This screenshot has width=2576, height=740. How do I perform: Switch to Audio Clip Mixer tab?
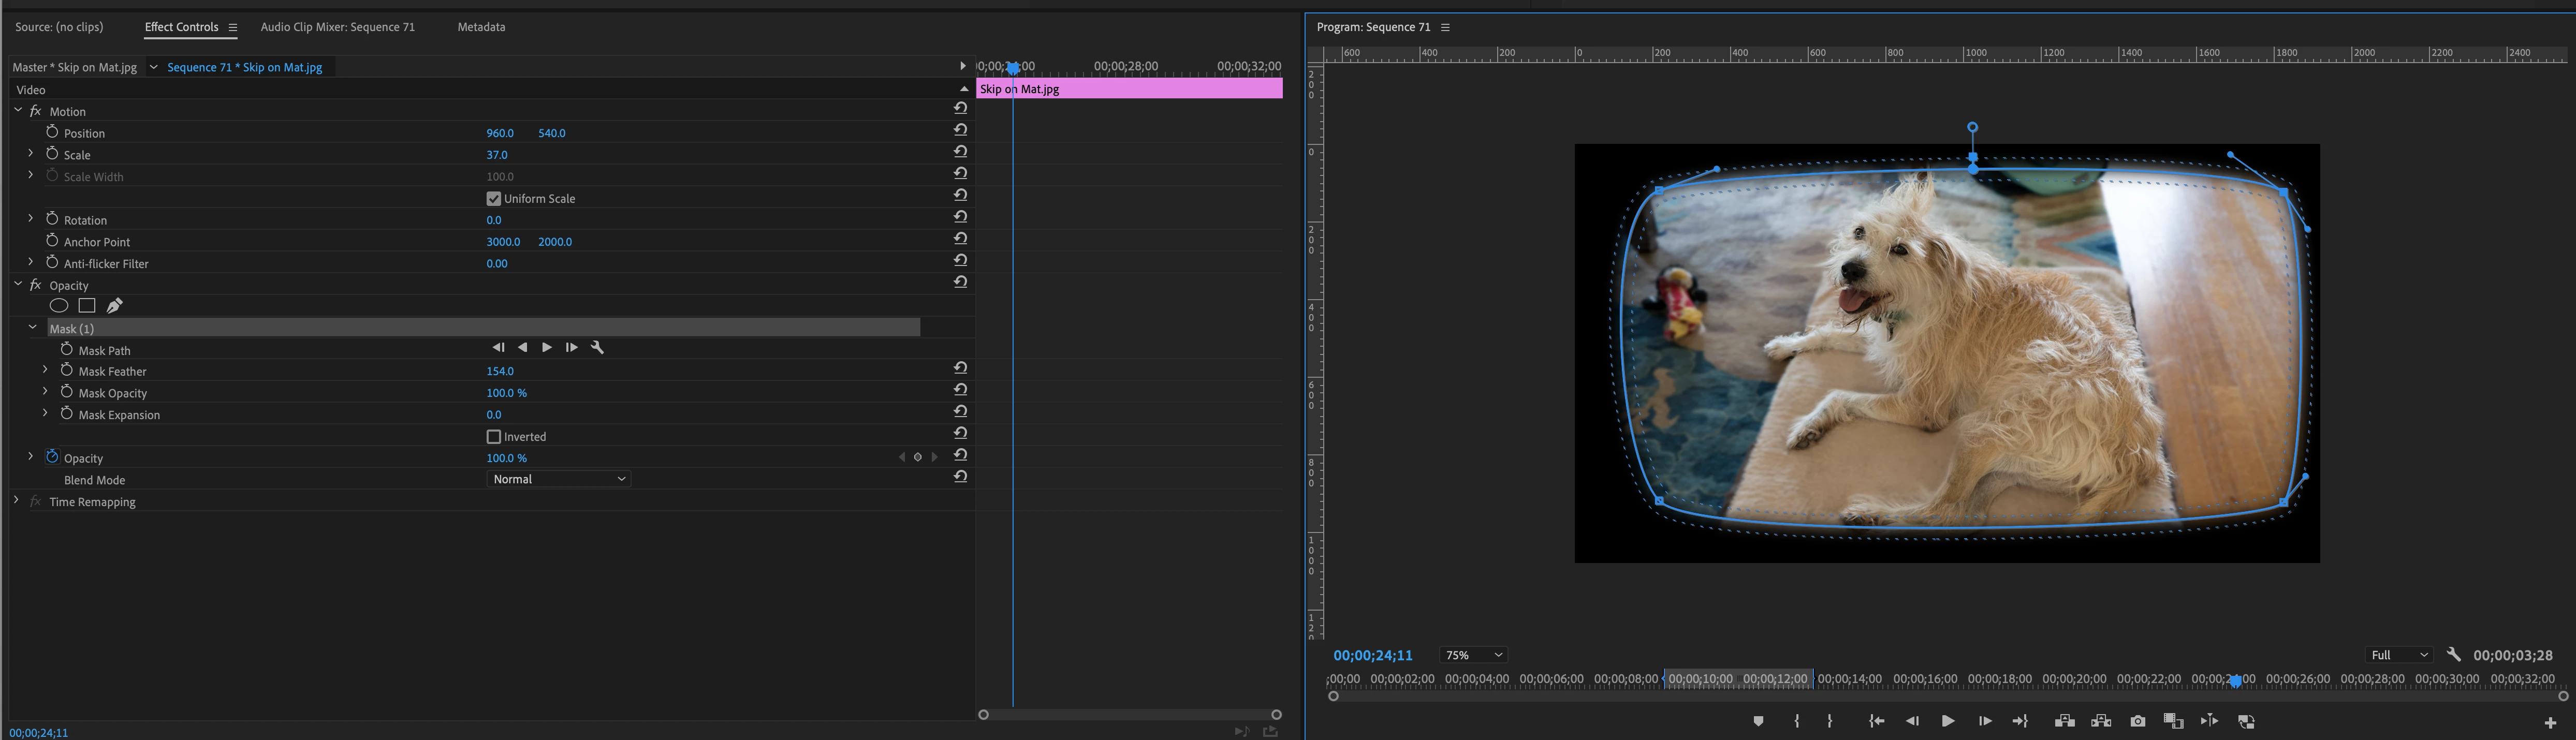click(x=337, y=27)
